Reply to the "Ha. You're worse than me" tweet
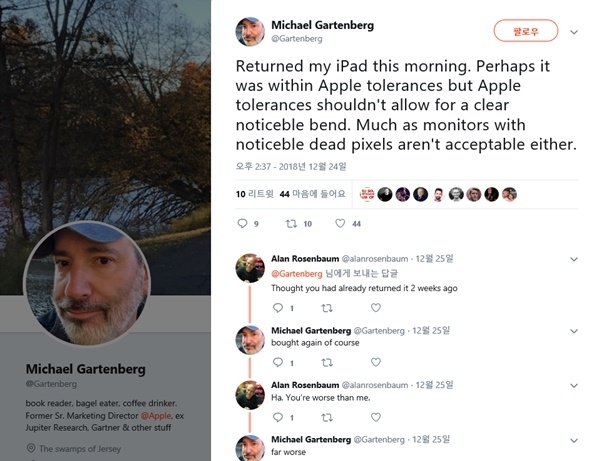 coord(277,417)
